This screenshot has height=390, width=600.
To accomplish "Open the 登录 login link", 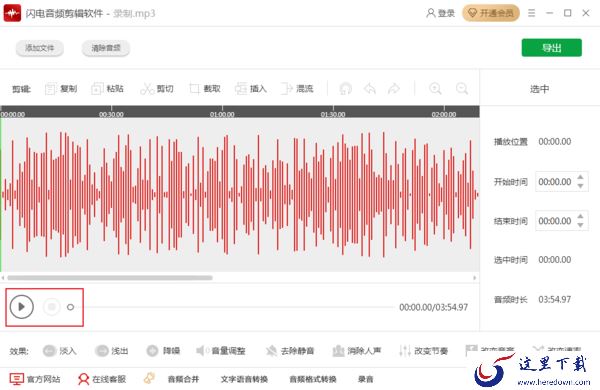I will [x=440, y=13].
